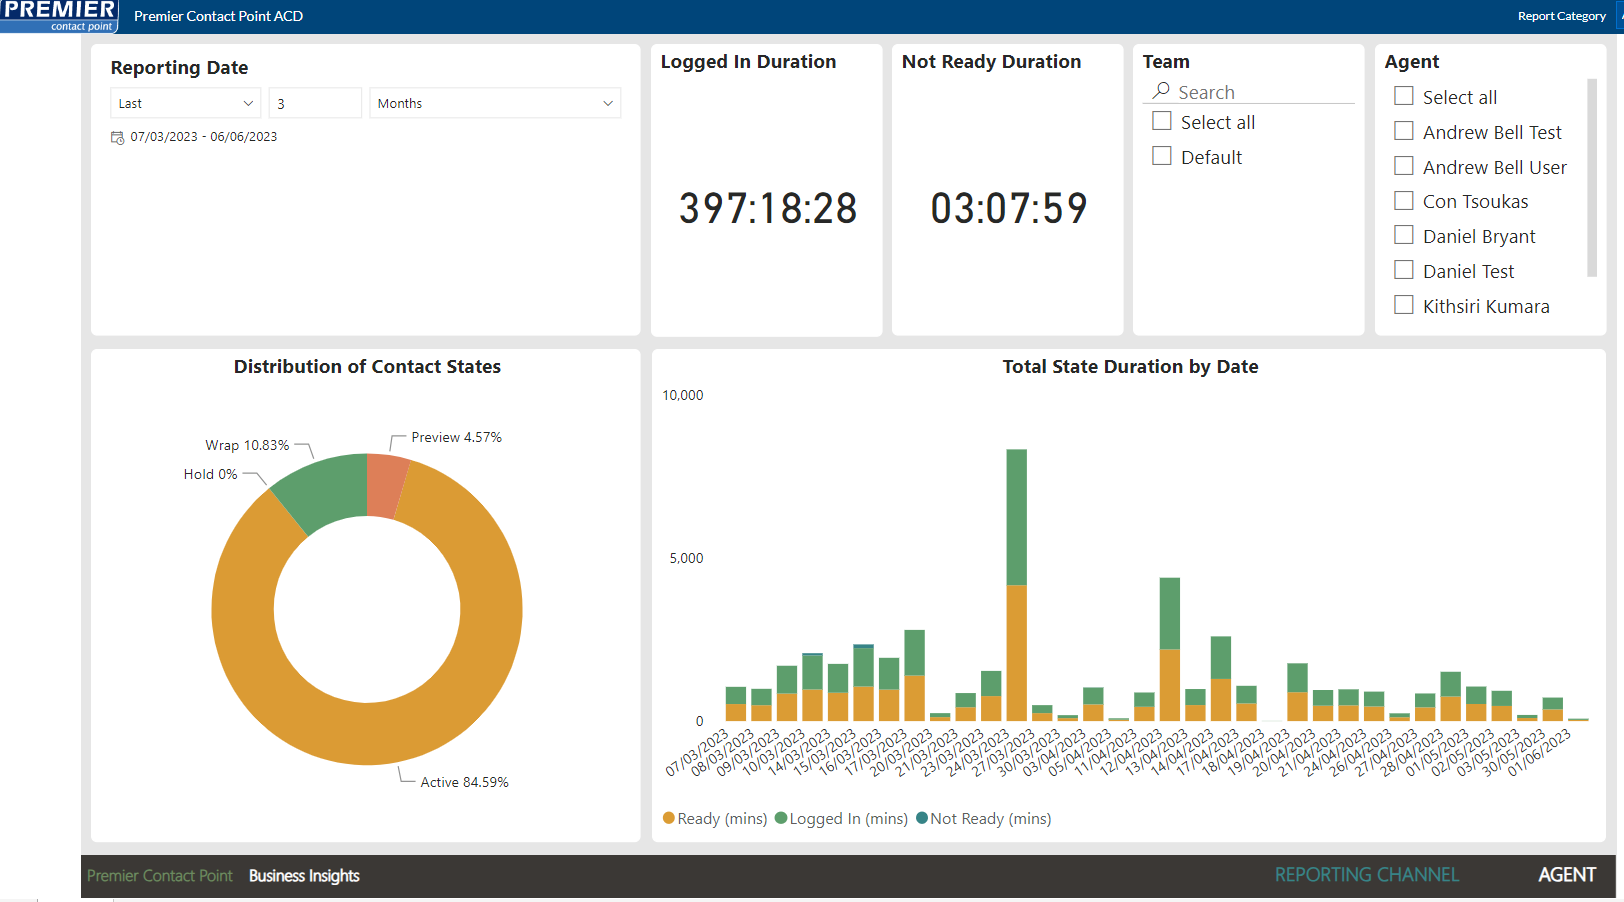This screenshot has width=1624, height=902.
Task: Click the Logged In Duration value 397:18:28
Action: pyautogui.click(x=768, y=209)
